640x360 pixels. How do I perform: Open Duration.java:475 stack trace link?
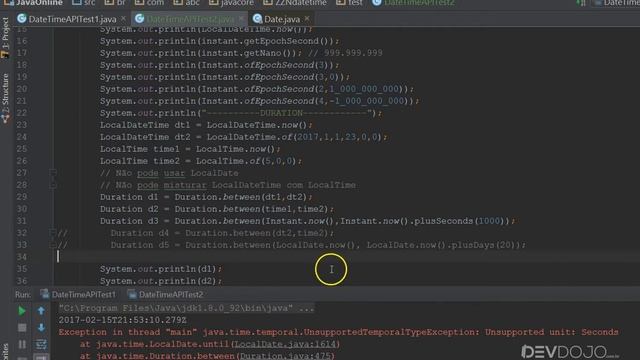[285, 356]
